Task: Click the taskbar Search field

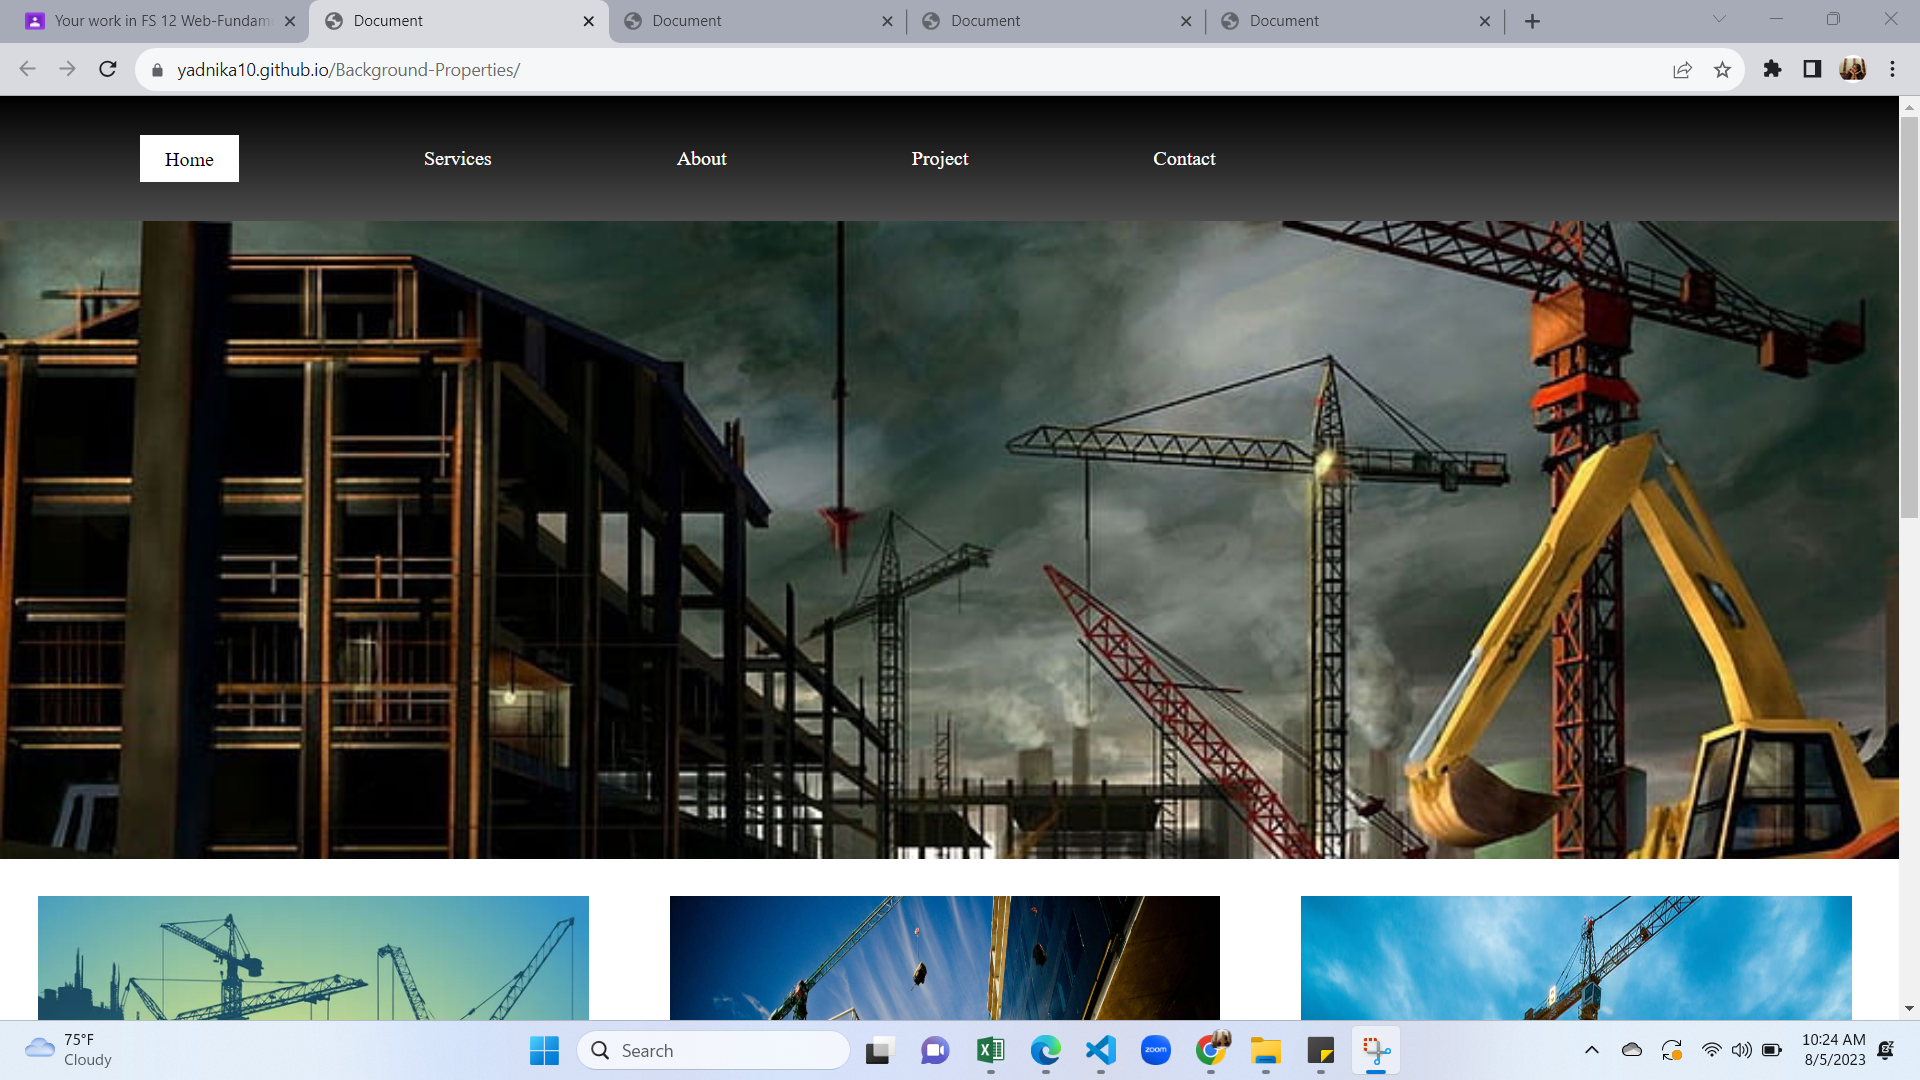Action: pos(714,1050)
